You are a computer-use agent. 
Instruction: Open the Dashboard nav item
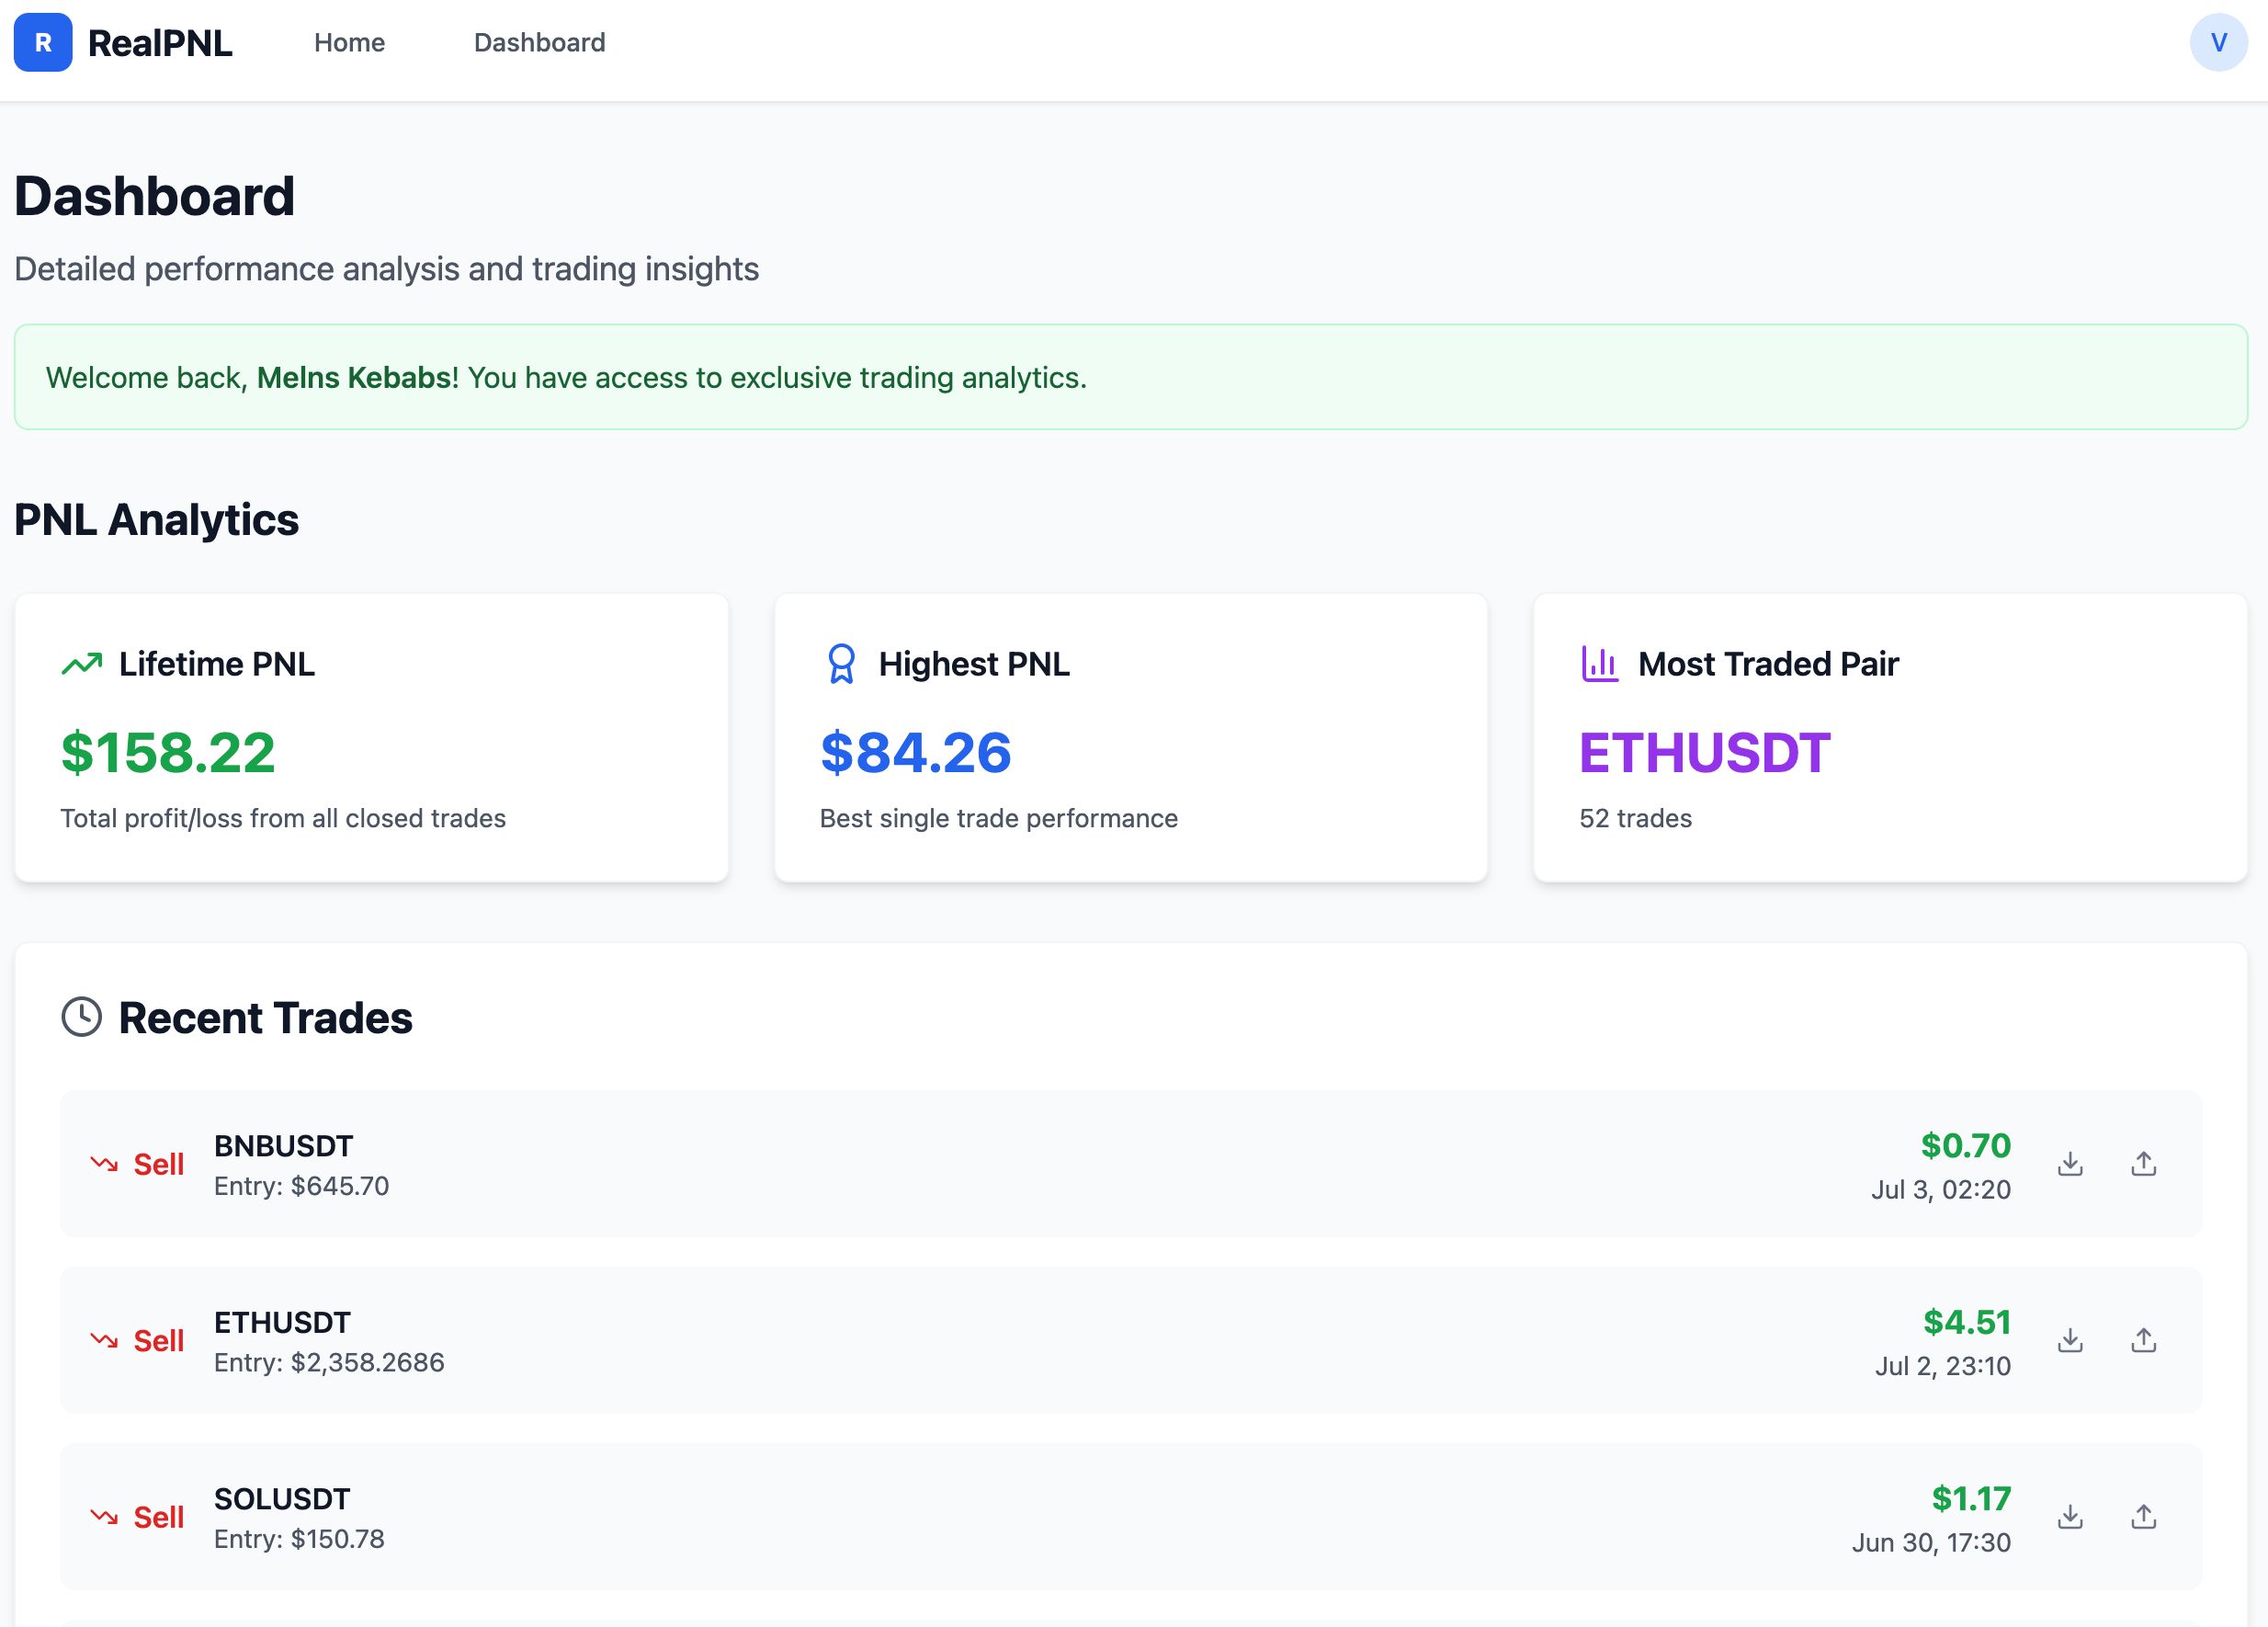pos(540,42)
